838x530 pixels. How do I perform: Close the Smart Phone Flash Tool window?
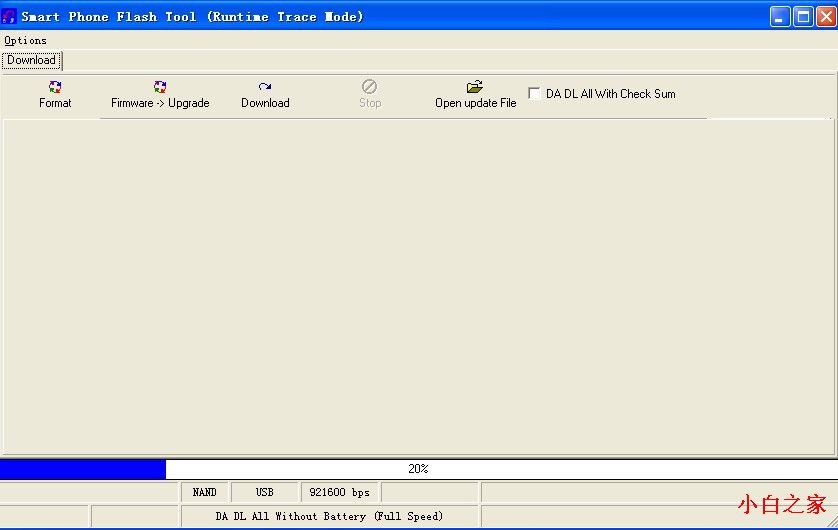826,17
